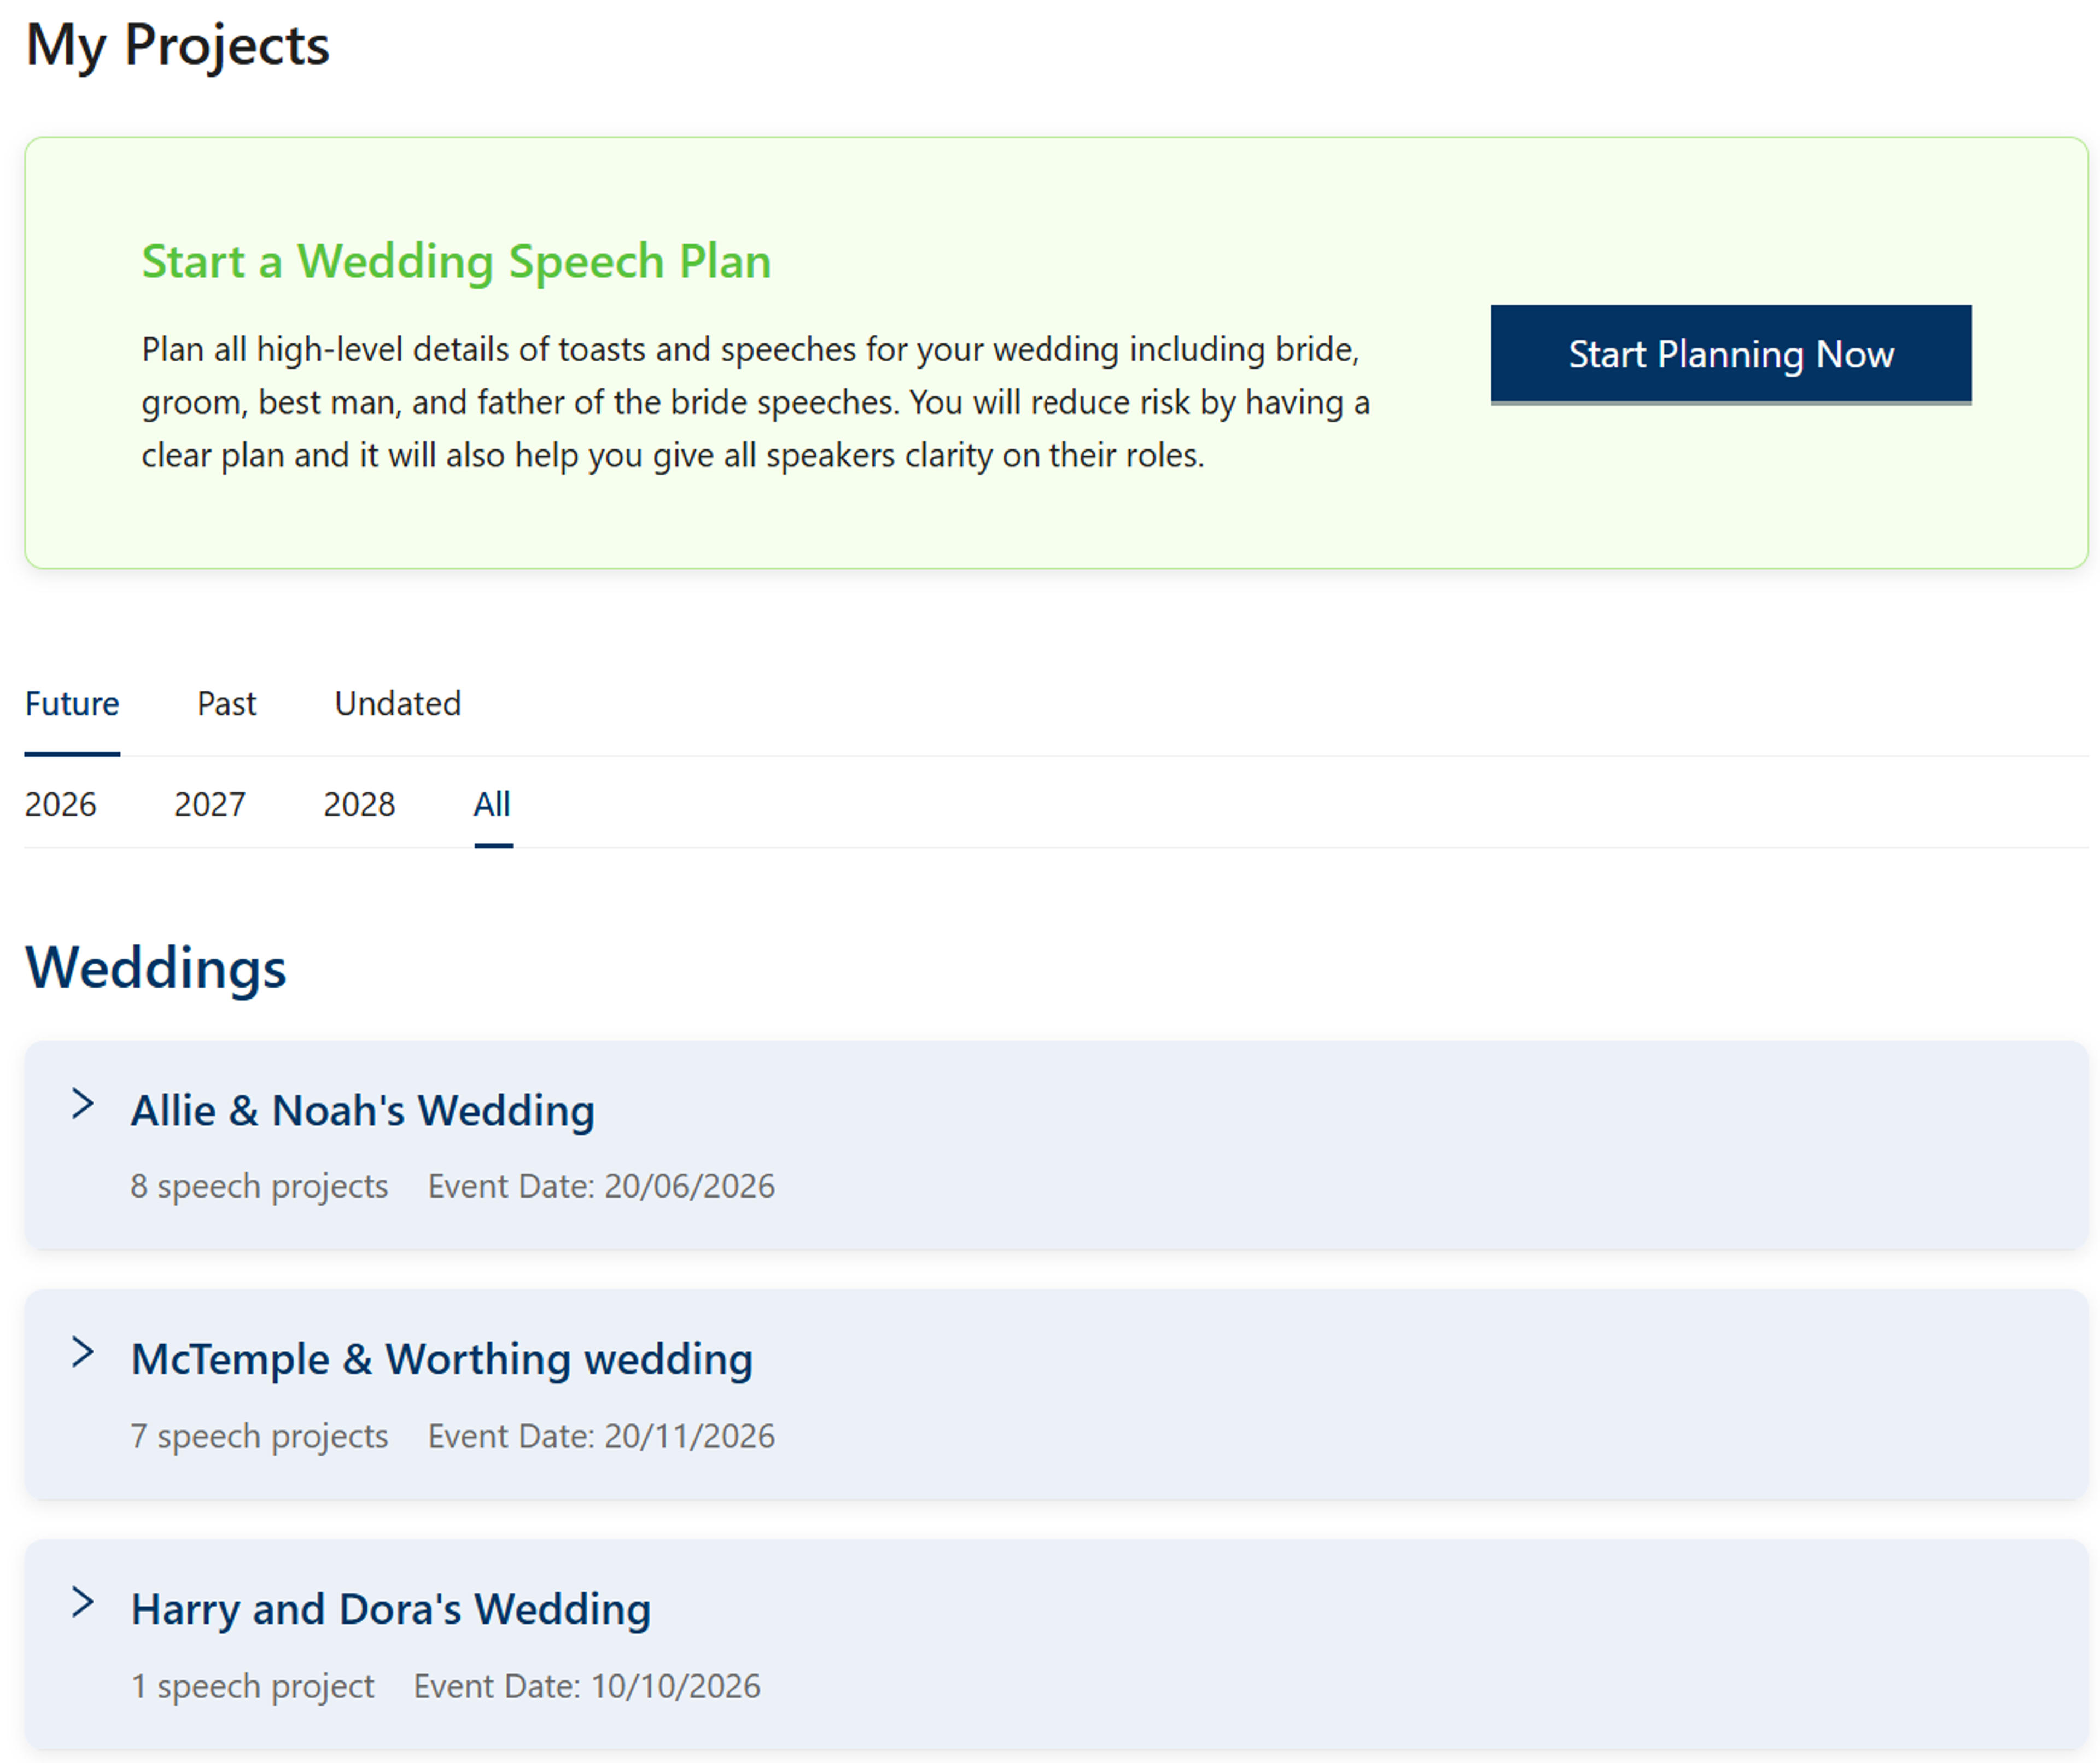Open McTemple & Worthing wedding title

click(442, 1359)
